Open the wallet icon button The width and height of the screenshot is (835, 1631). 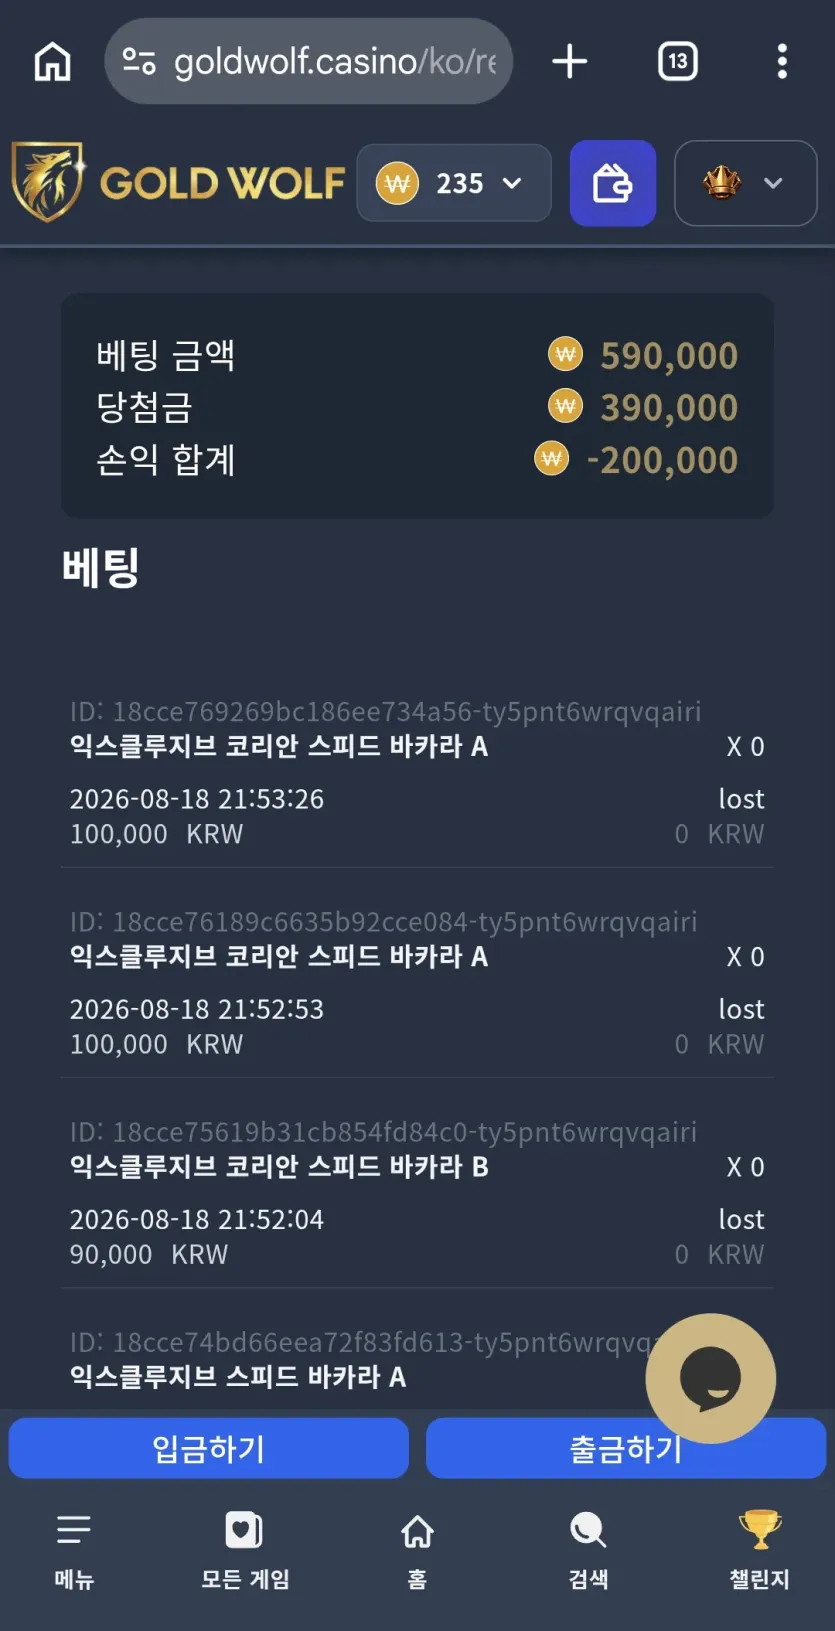pyautogui.click(x=613, y=183)
